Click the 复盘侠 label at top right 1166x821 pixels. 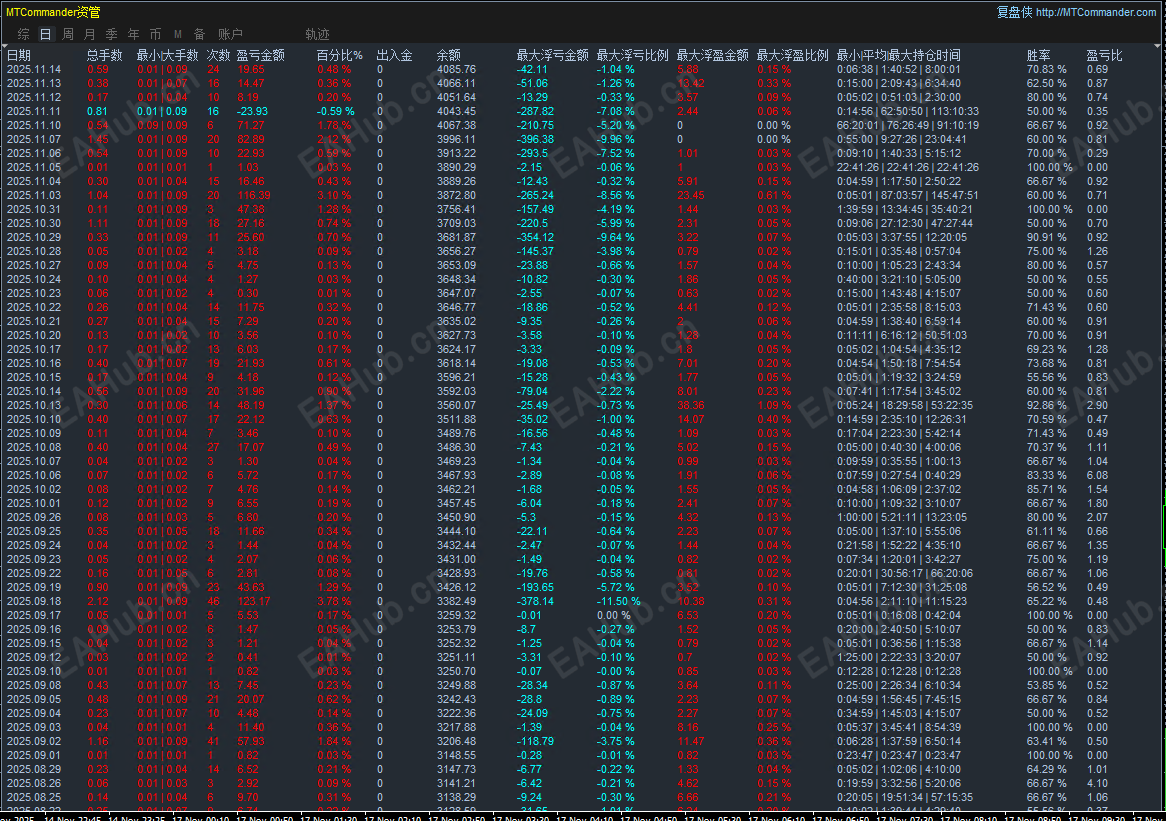point(1014,12)
